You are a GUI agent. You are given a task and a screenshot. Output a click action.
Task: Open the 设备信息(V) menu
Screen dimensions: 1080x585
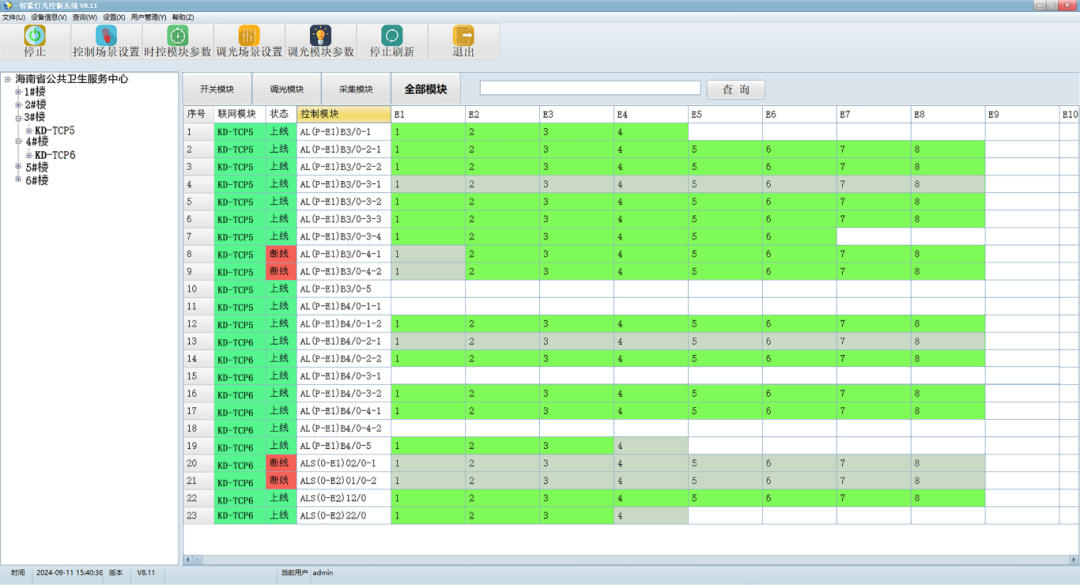pyautogui.click(x=49, y=17)
